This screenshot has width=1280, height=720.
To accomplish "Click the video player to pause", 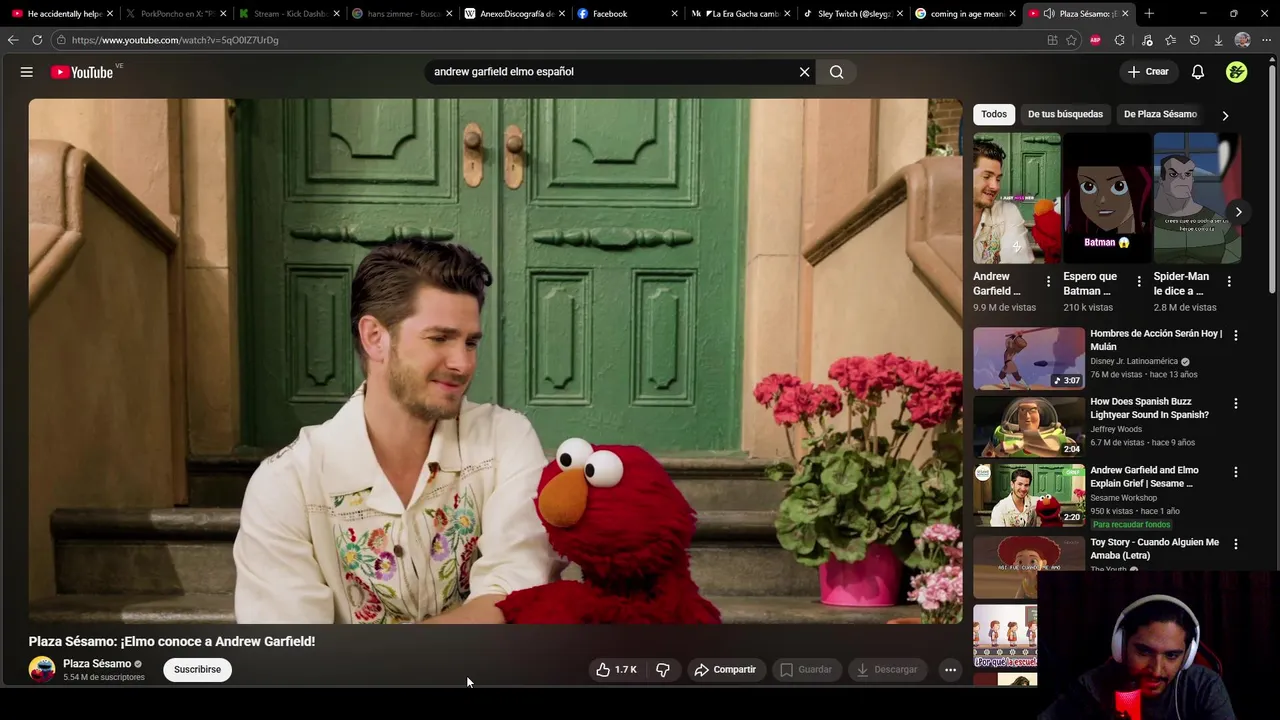I will tap(495, 361).
